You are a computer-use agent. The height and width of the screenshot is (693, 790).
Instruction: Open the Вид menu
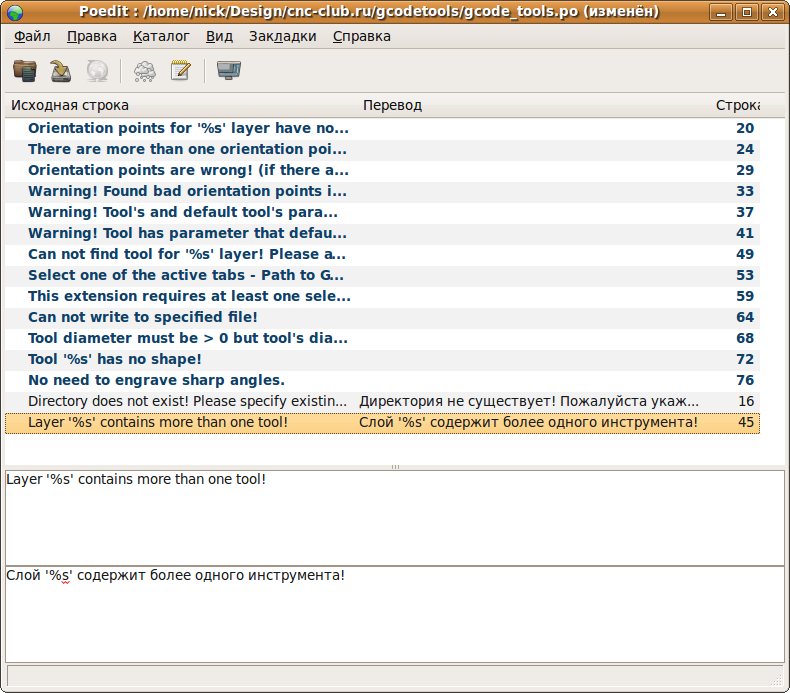219,36
